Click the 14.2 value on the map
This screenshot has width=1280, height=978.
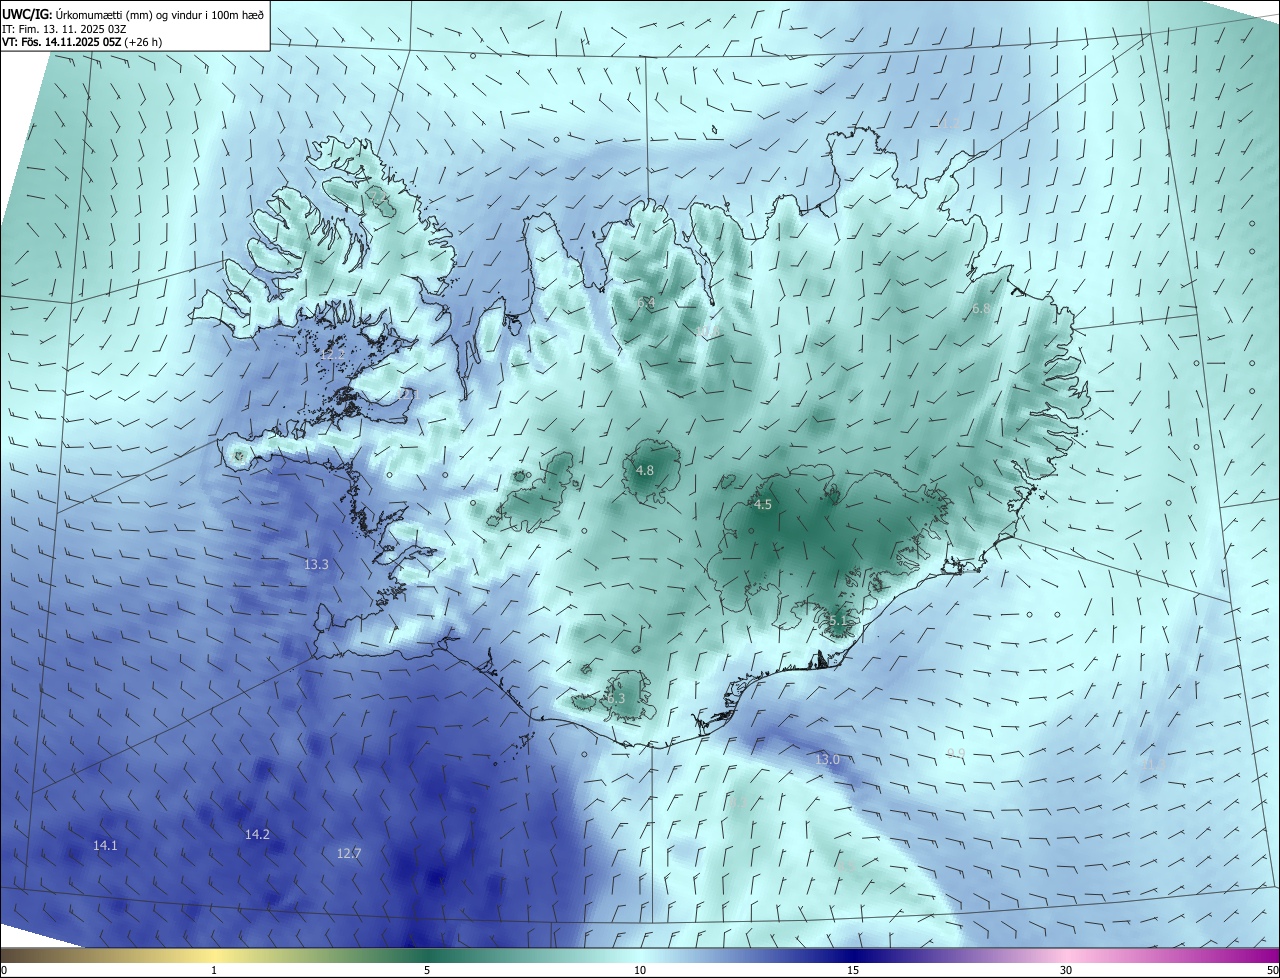257,834
